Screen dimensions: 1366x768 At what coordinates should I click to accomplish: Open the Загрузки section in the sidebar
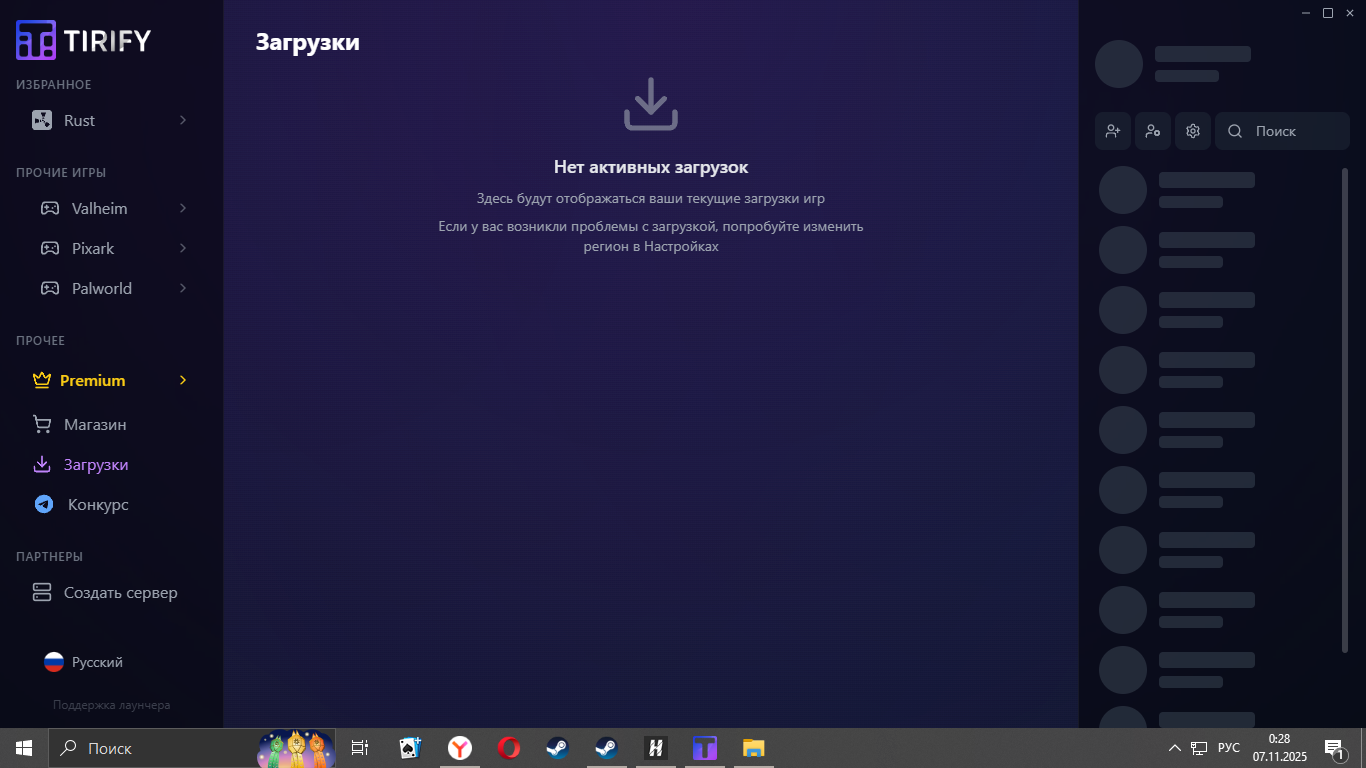[95, 465]
